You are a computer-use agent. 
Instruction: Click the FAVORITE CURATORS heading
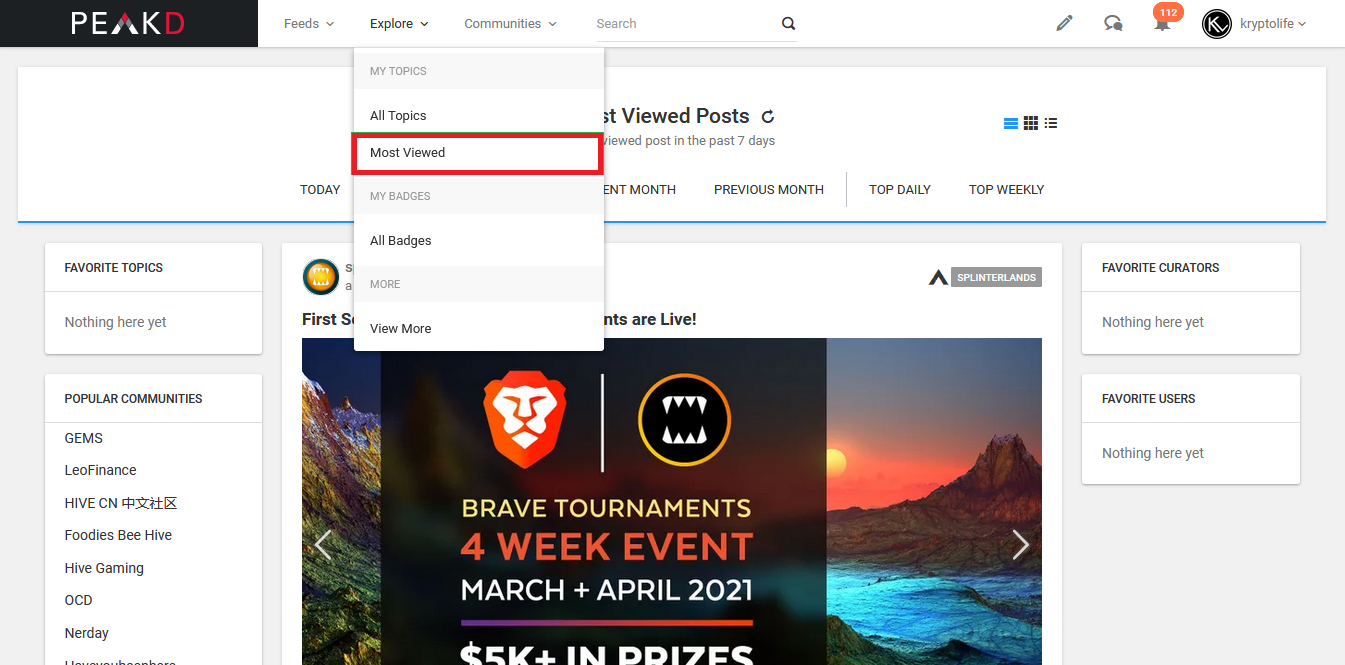(1161, 268)
